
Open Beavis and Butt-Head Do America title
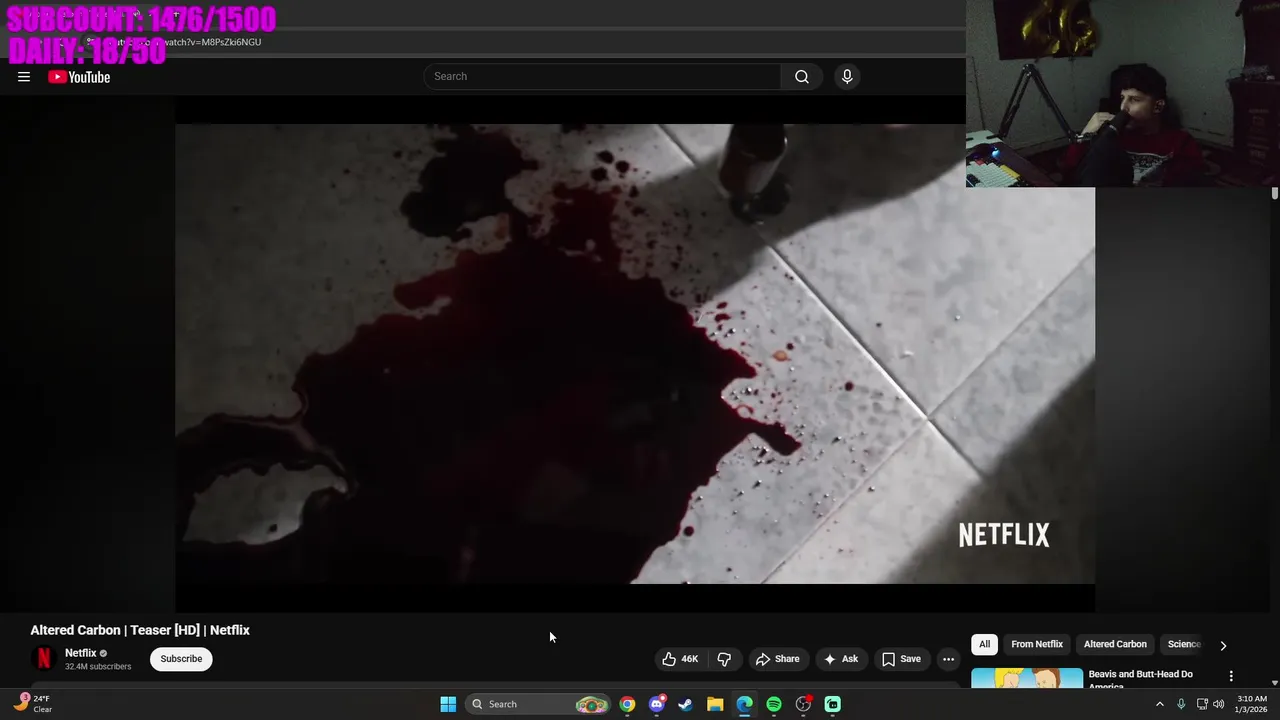coord(1140,679)
